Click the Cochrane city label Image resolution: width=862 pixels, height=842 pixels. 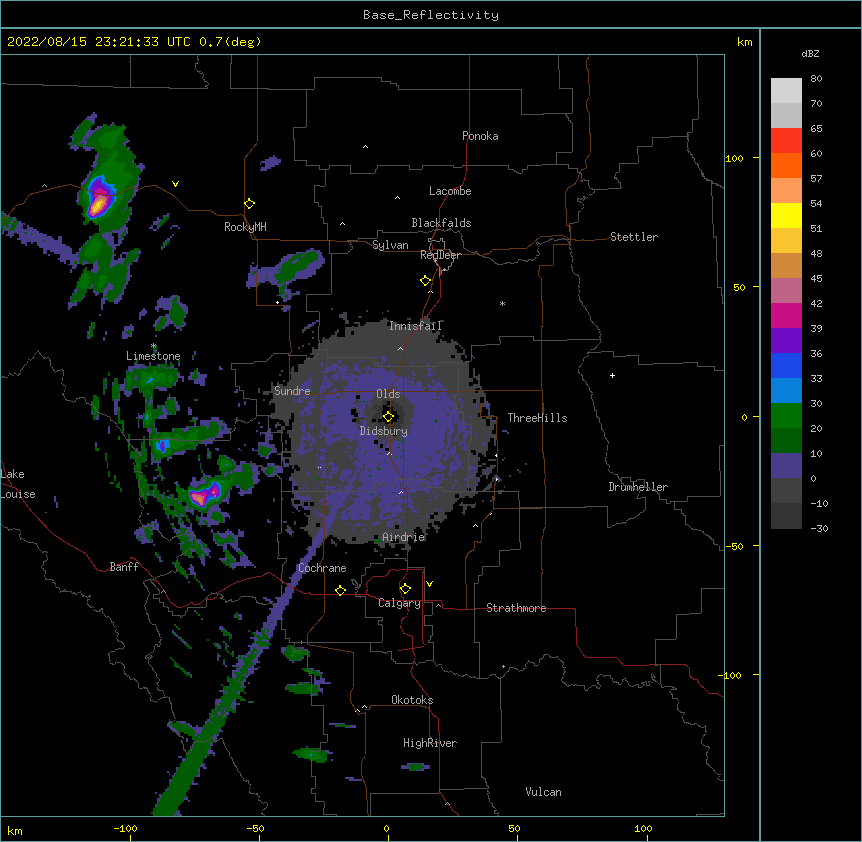322,568
